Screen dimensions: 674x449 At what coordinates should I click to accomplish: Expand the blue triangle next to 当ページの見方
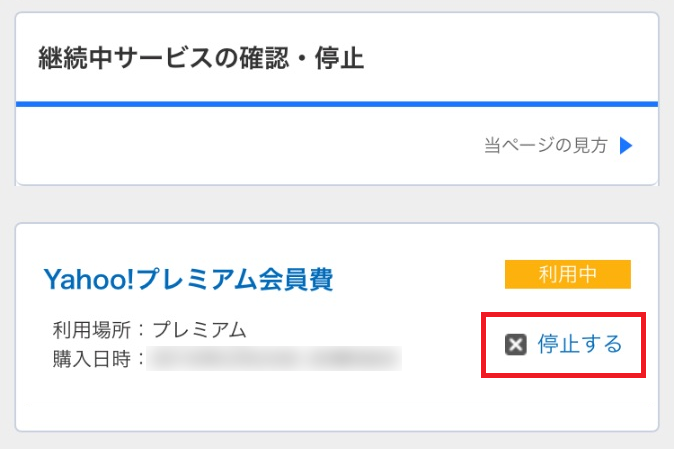(626, 146)
